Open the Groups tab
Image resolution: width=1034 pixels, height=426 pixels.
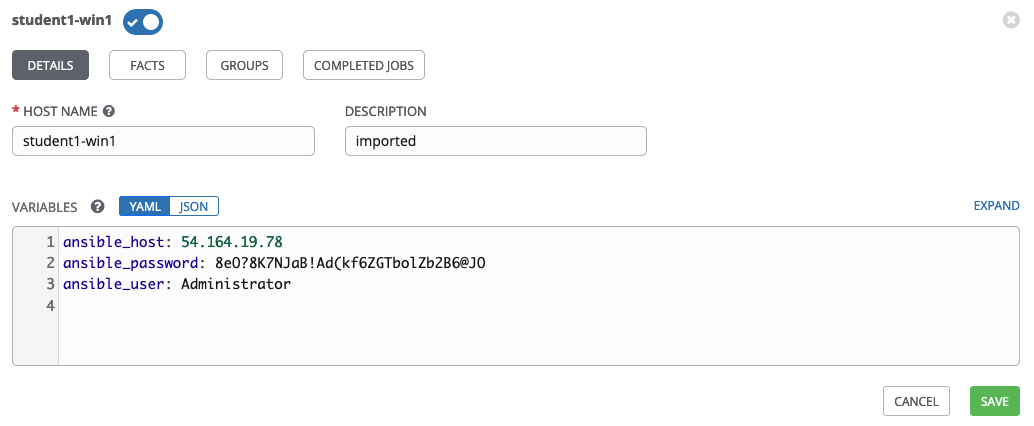click(x=245, y=65)
